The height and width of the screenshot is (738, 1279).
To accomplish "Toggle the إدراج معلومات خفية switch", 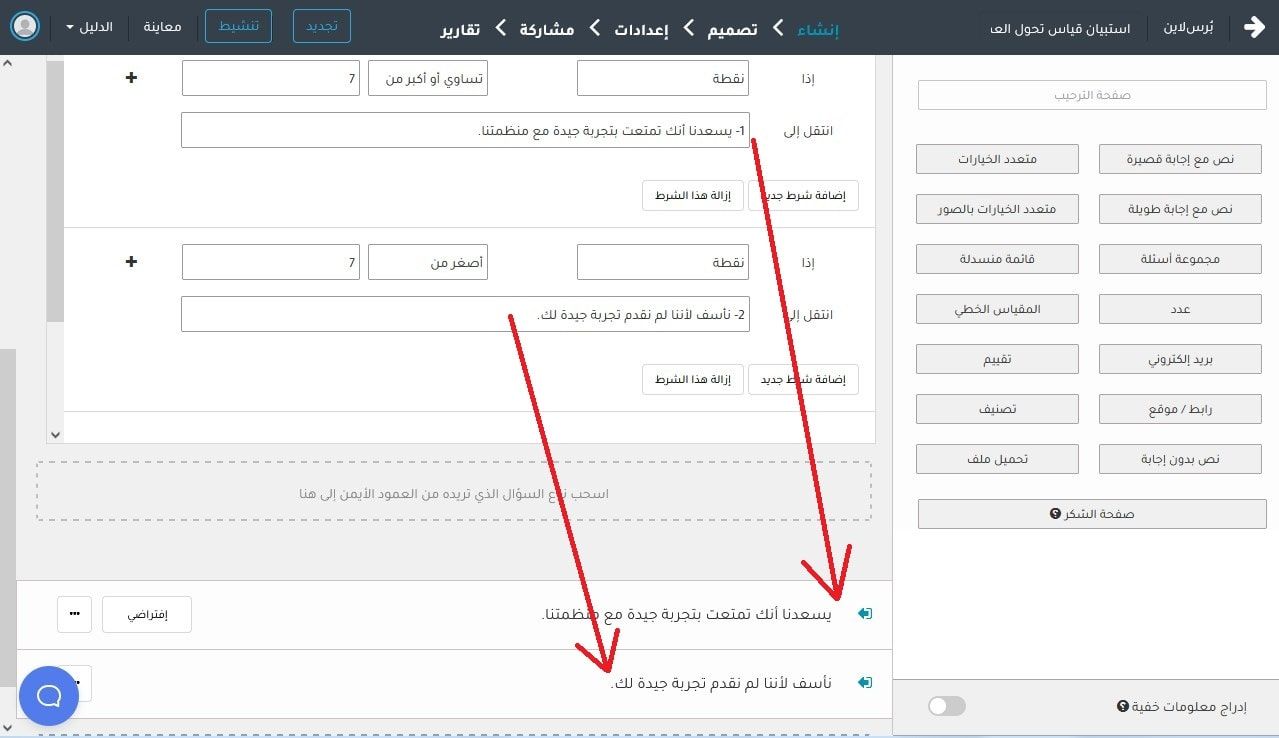I will click(946, 706).
